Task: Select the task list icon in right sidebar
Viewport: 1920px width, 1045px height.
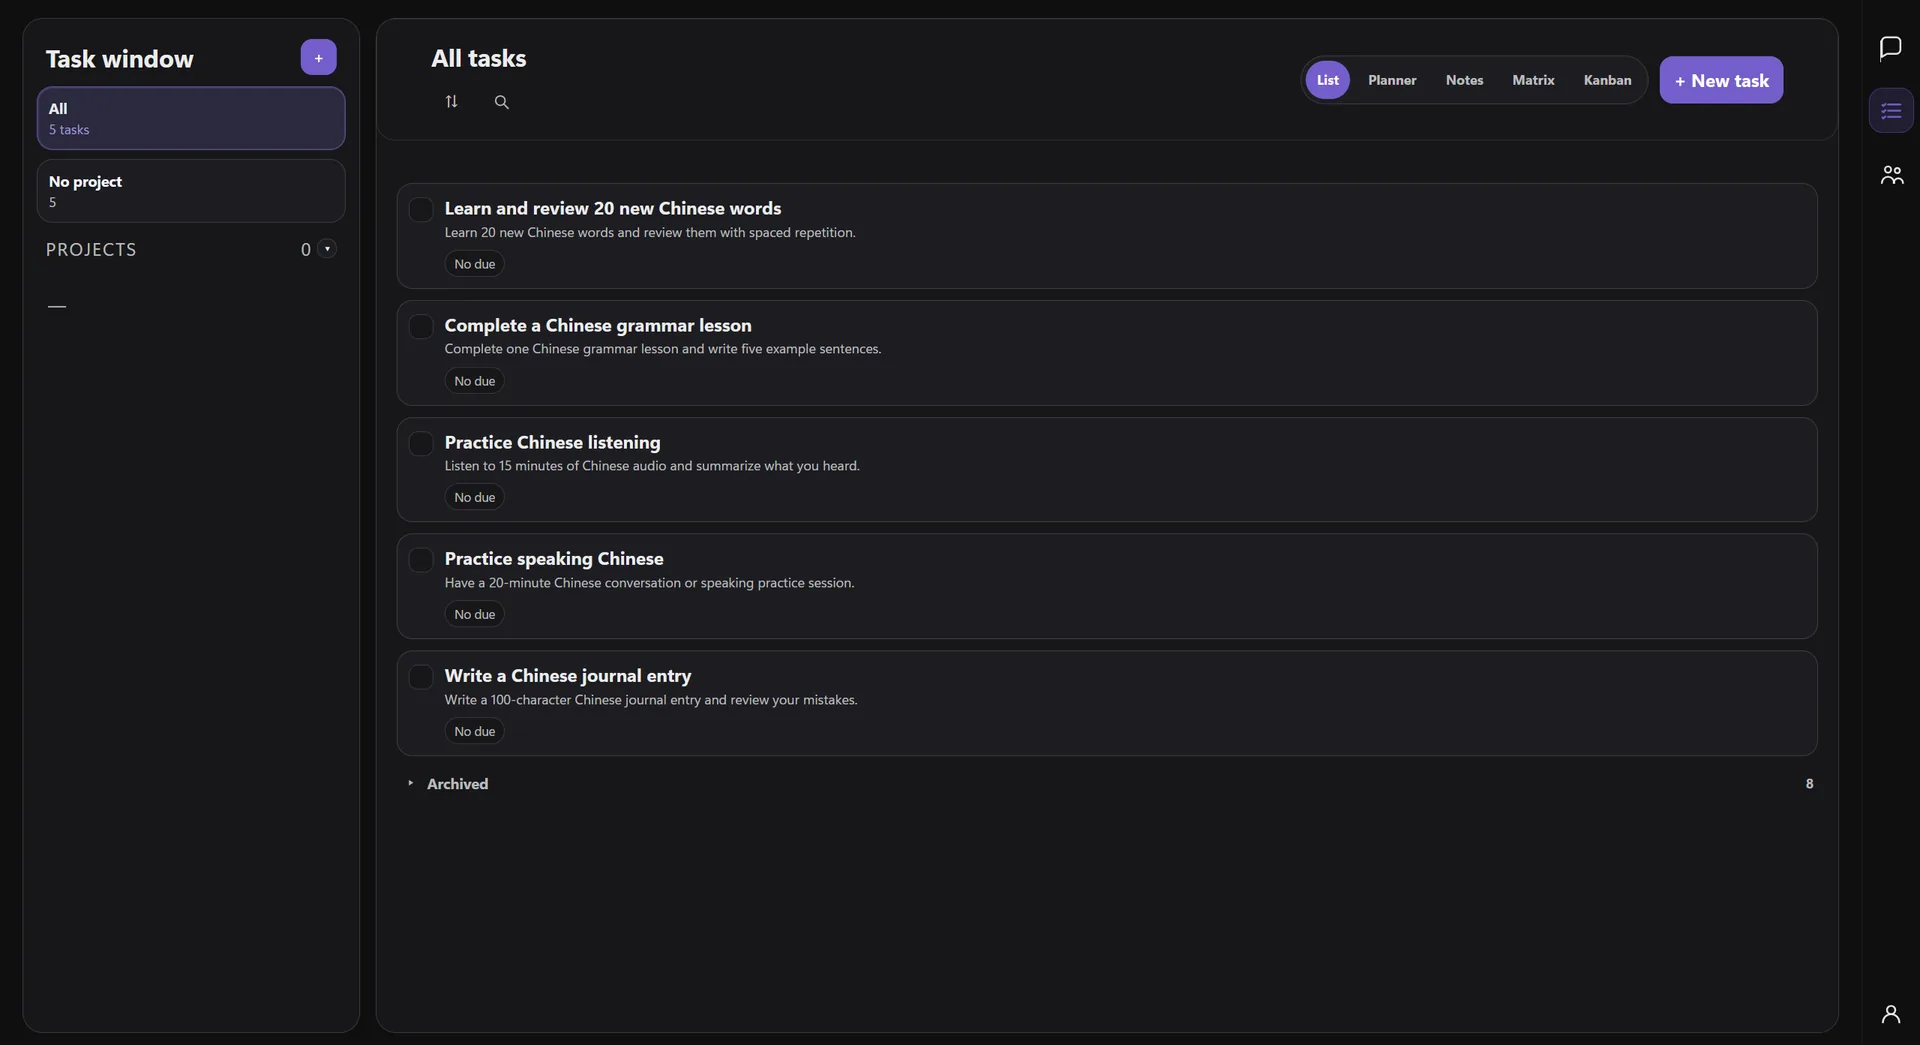Action: tap(1891, 110)
